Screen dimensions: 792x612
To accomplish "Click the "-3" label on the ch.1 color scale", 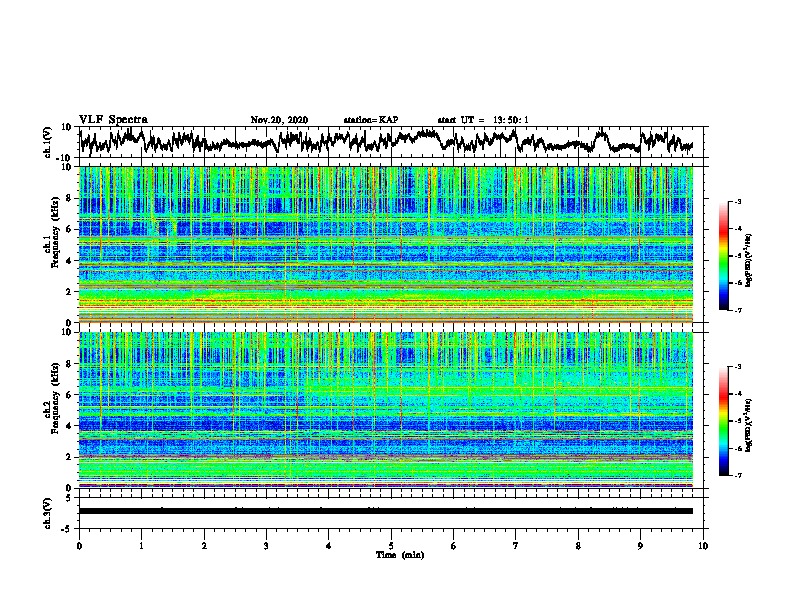I will tap(738, 202).
